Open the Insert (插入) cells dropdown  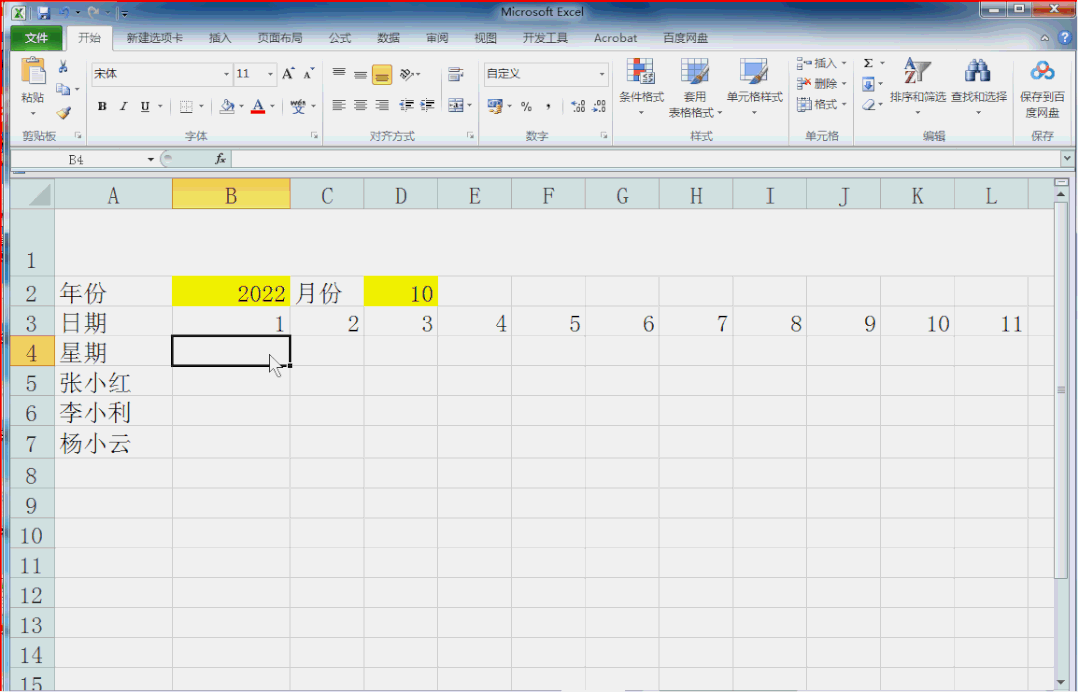[822, 63]
